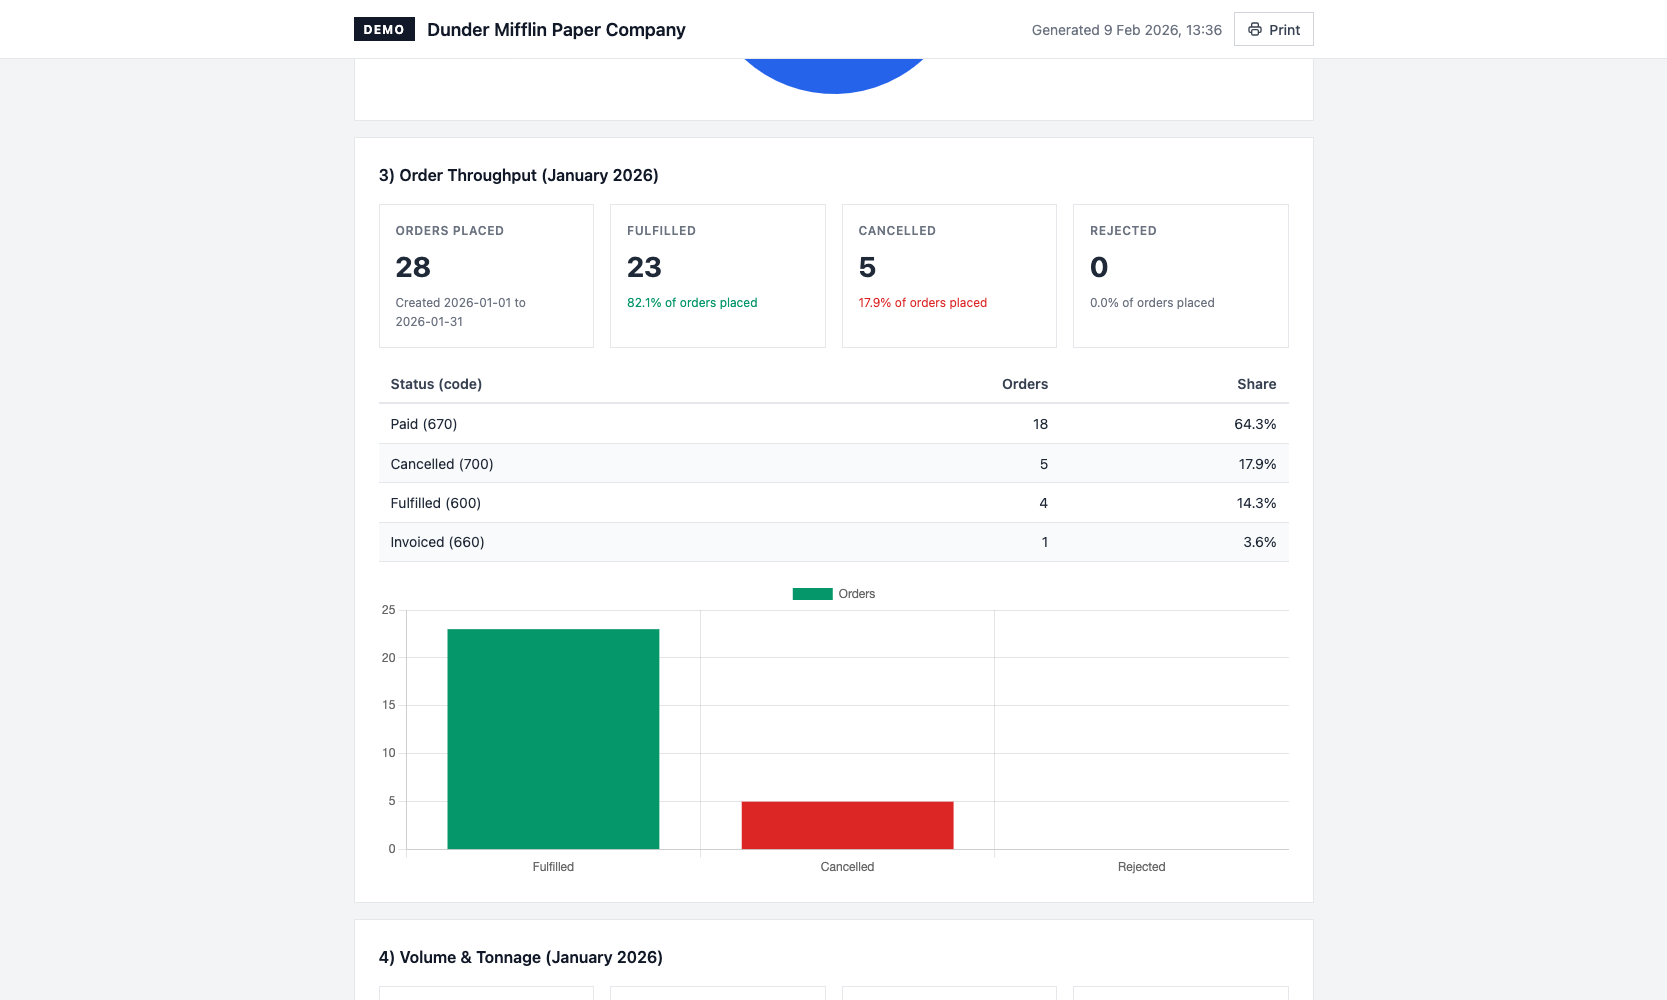Viewport: 1667px width, 1000px height.
Task: Click the ORDERS PLACED stat card showing 28
Action: pyautogui.click(x=486, y=276)
